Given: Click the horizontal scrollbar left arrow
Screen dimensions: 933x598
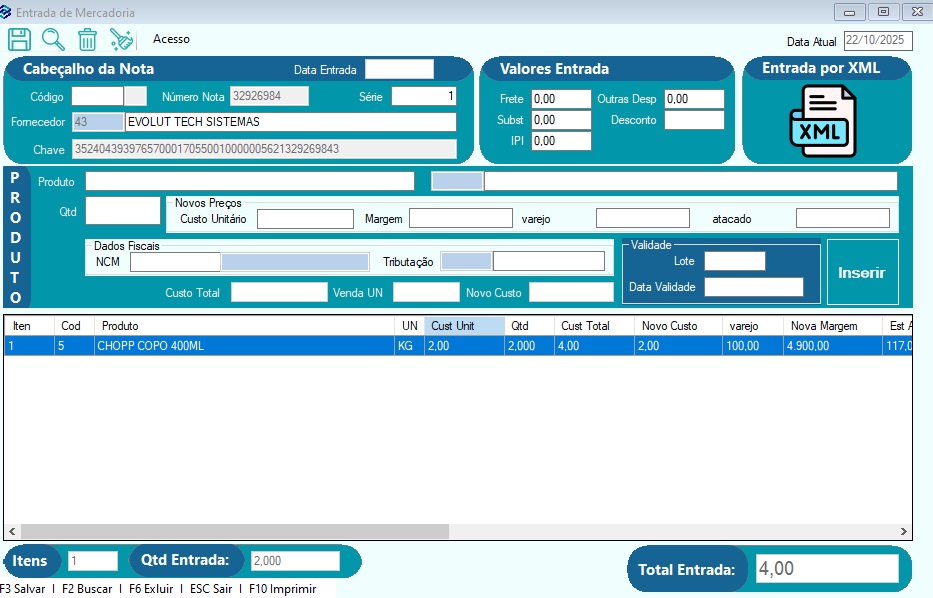Looking at the screenshot, I should click(12, 532).
